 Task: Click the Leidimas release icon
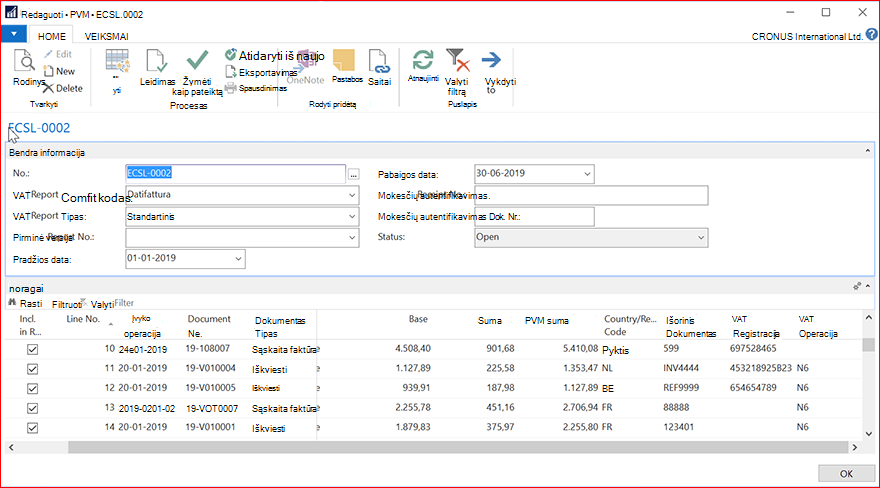click(156, 61)
